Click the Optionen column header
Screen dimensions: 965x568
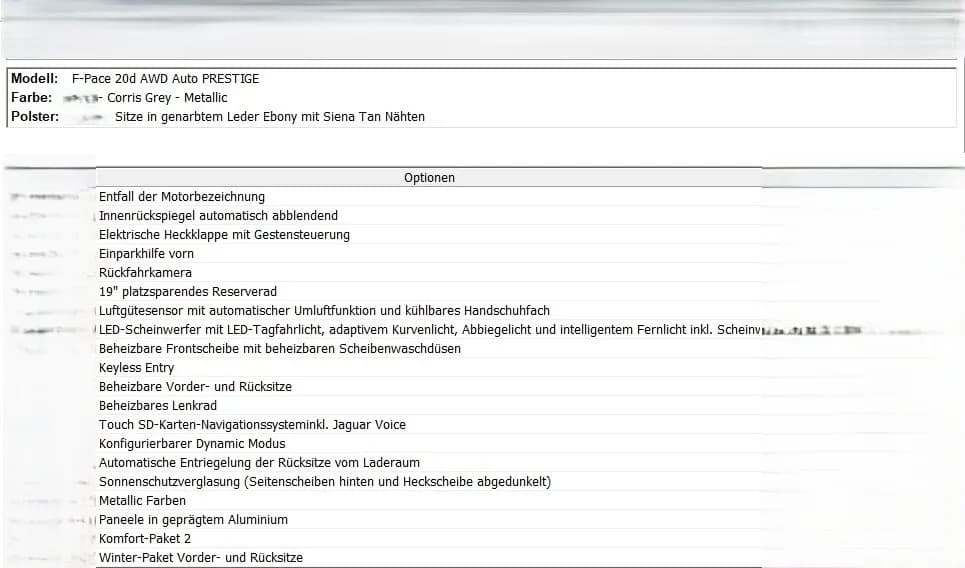click(429, 178)
